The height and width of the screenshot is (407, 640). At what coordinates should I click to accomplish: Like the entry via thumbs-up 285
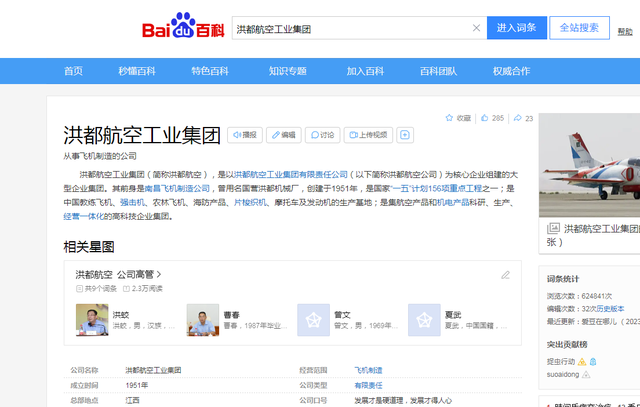click(x=492, y=118)
